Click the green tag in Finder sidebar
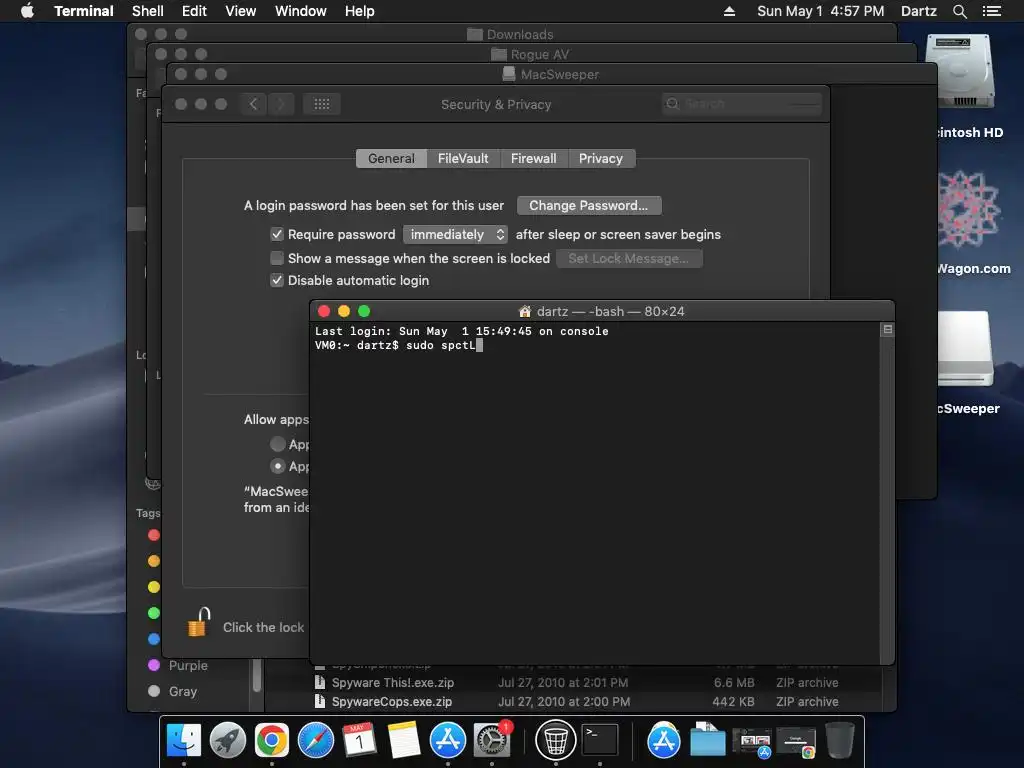1024x768 pixels. (154, 613)
